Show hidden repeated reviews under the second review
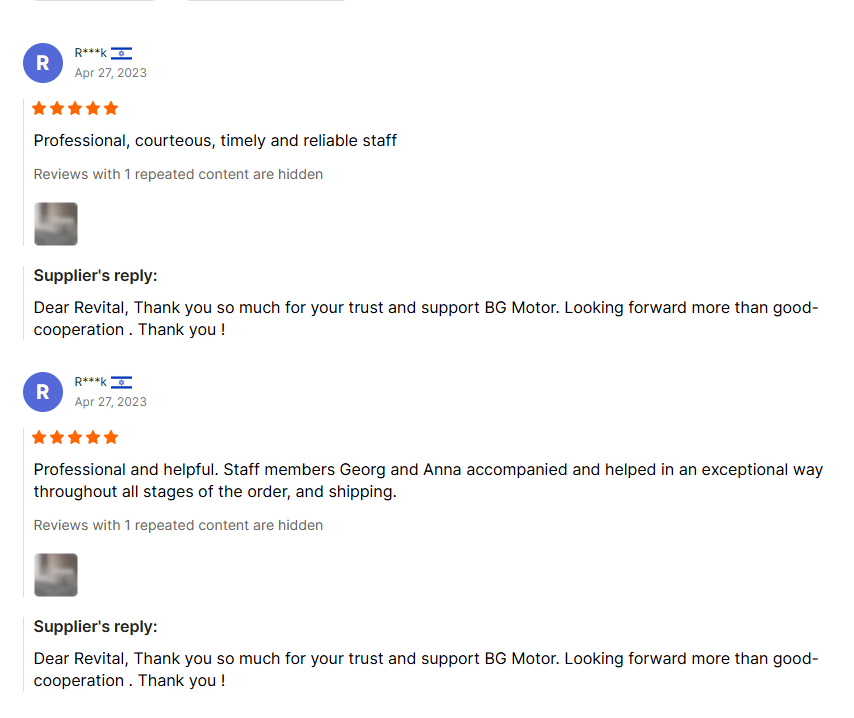 click(x=178, y=525)
